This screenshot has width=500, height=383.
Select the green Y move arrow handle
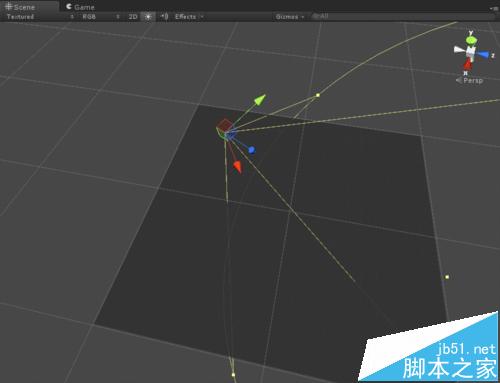click(x=260, y=99)
